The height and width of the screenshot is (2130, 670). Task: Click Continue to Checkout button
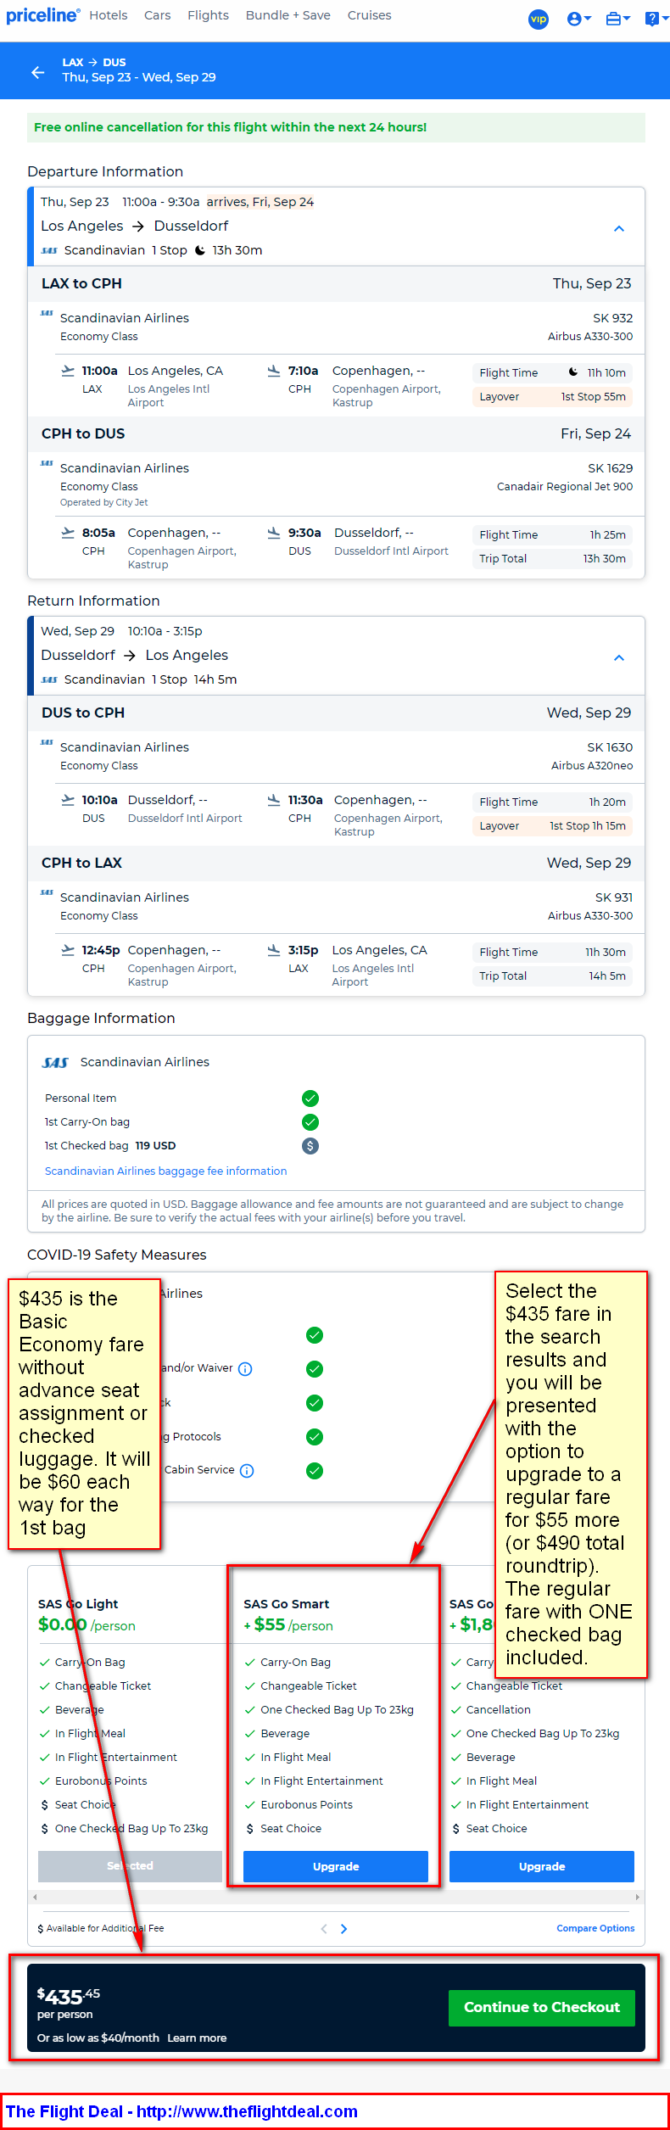[x=542, y=2007]
